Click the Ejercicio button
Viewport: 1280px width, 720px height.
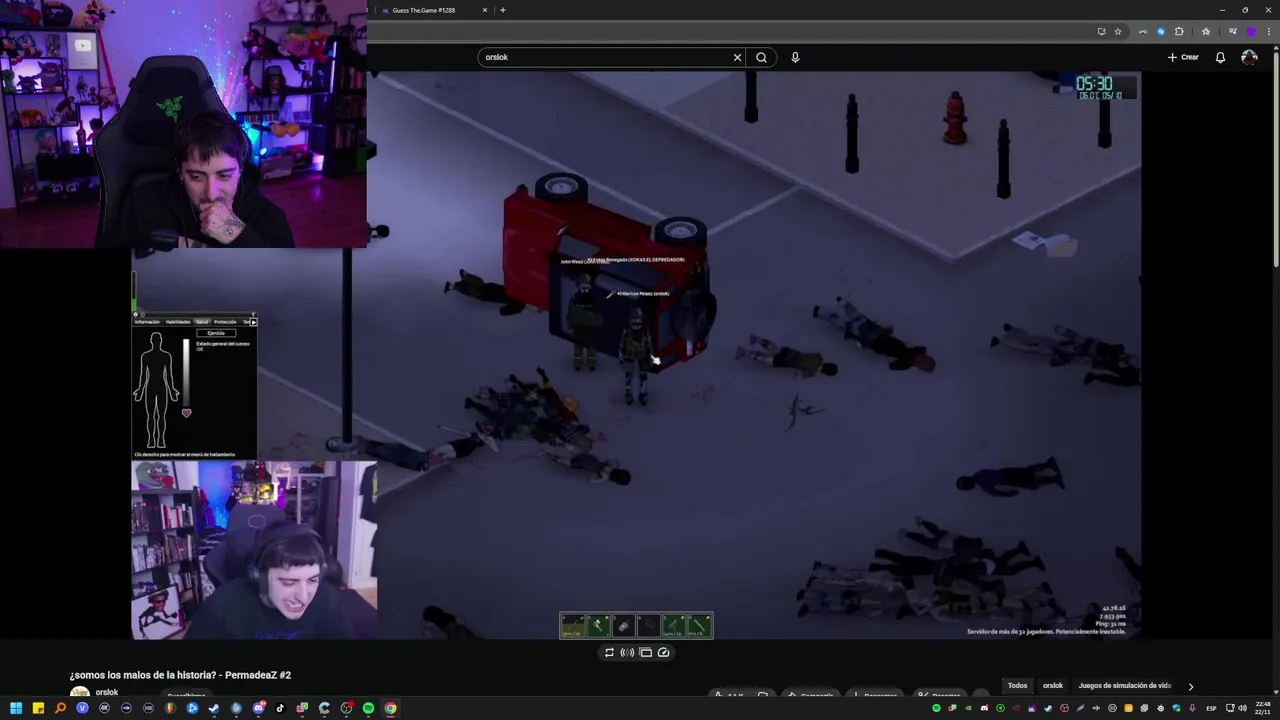tap(216, 333)
